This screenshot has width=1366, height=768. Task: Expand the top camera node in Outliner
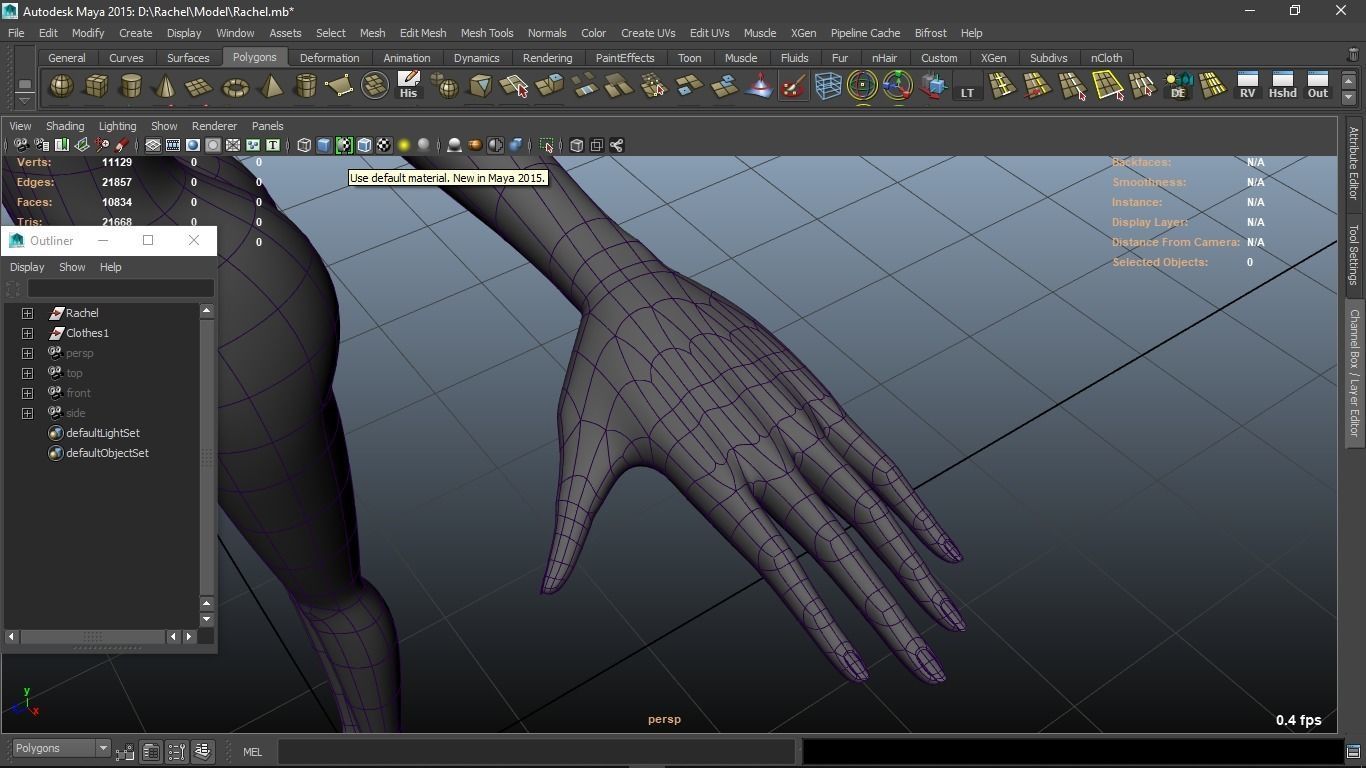[27, 373]
